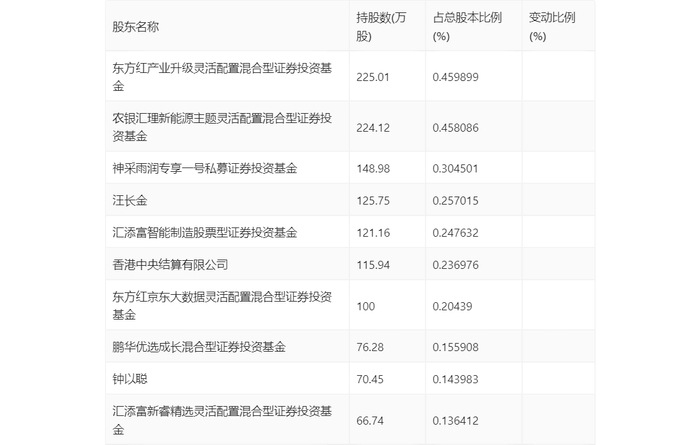700x445 pixels.
Task: Click the percentage cell 0.459899
Action: pos(455,77)
